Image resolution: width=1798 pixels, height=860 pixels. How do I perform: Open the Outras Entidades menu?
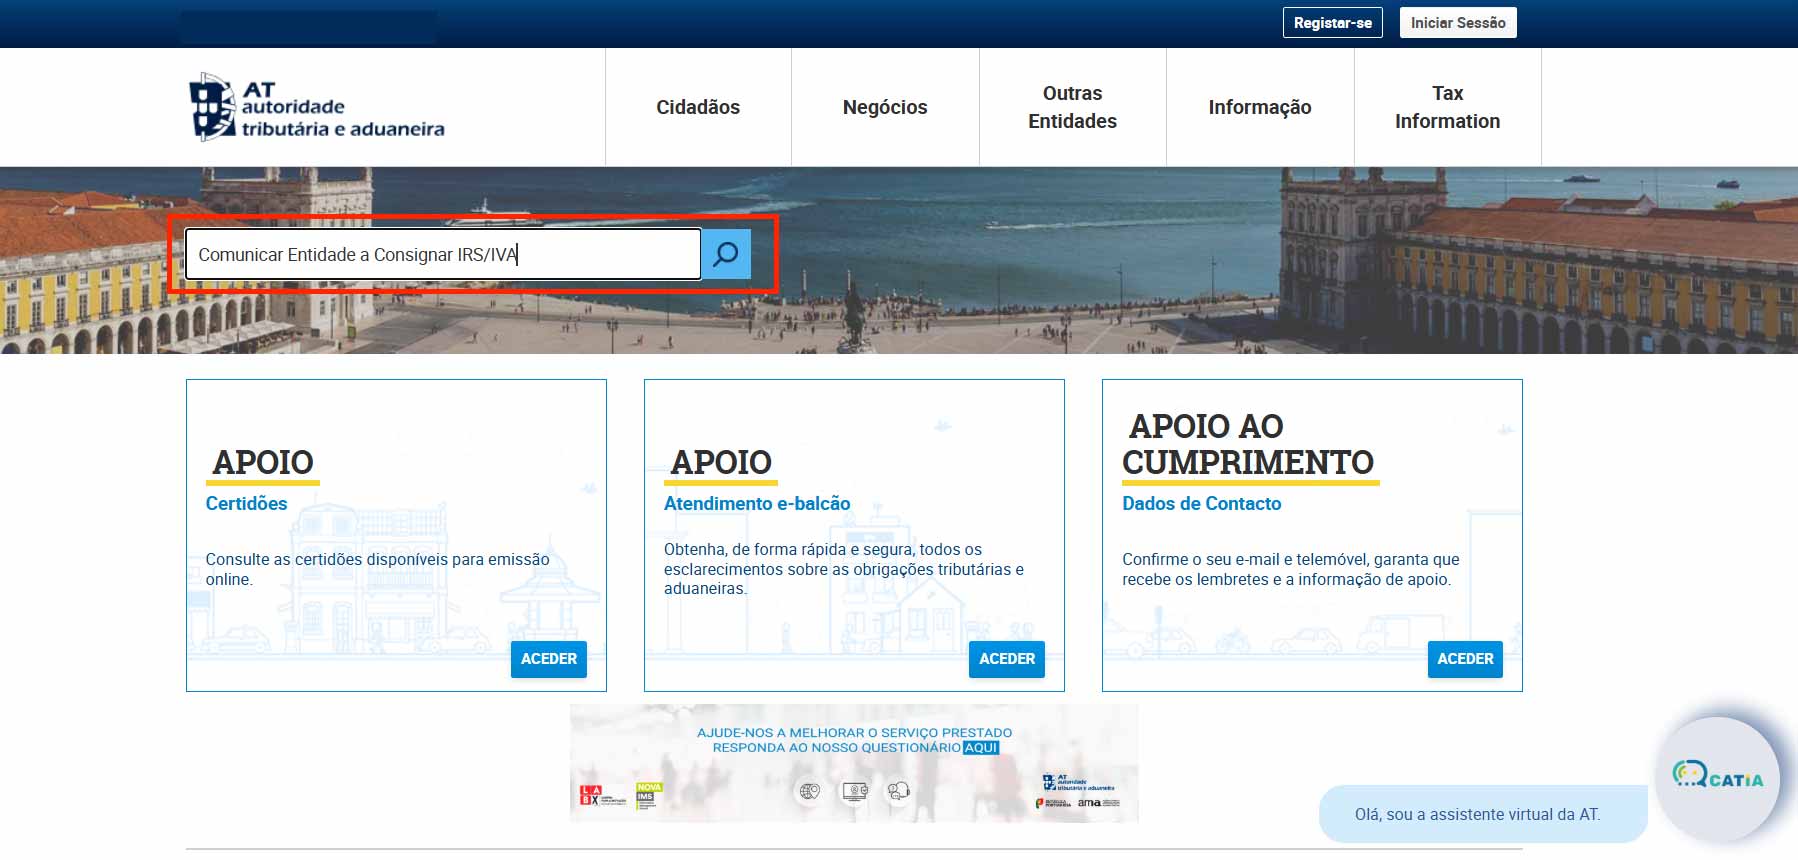coord(1072,107)
